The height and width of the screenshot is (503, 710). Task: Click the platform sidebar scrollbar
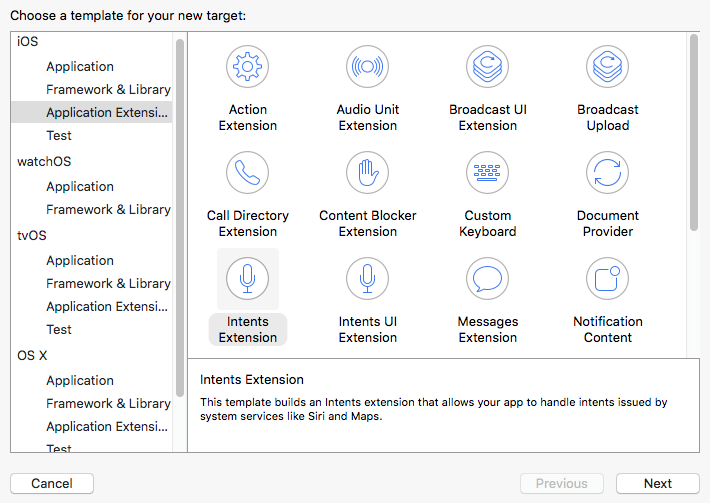coord(180,218)
